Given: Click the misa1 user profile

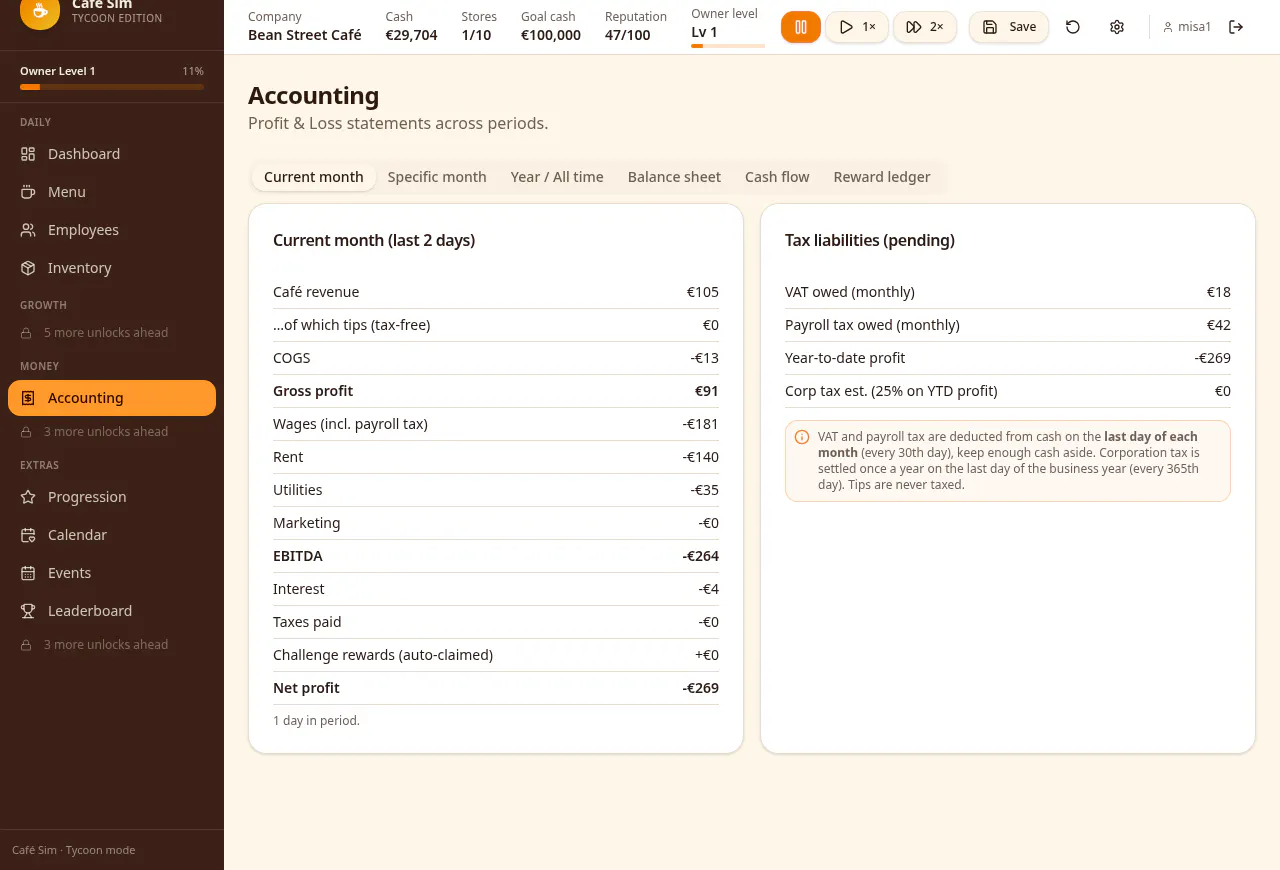Looking at the screenshot, I should [1187, 27].
